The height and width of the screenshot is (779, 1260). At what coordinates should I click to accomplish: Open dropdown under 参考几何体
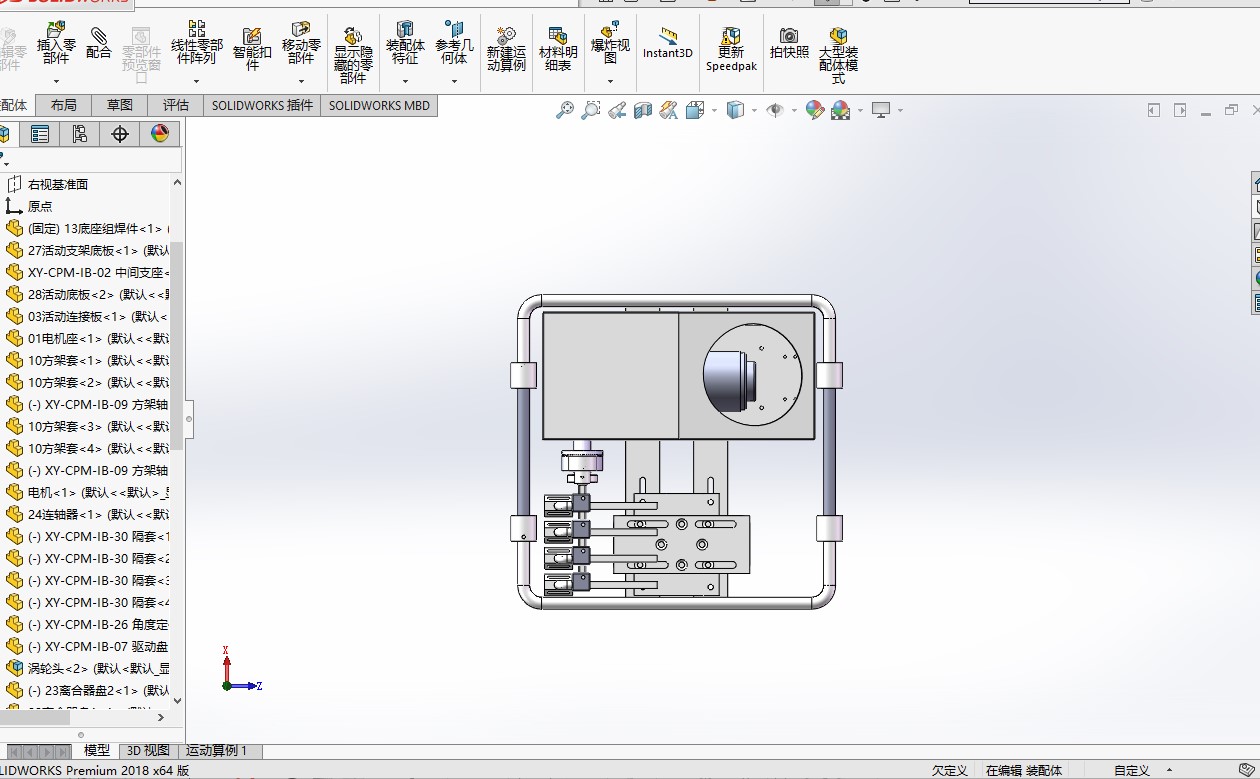454,82
